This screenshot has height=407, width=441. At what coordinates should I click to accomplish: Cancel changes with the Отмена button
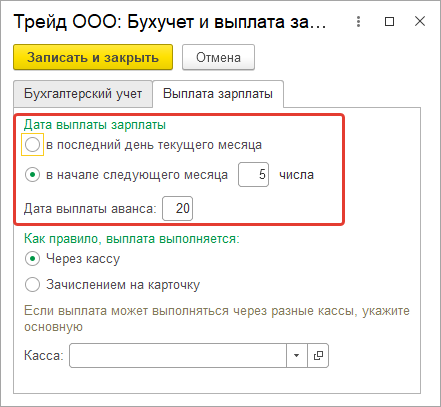[218, 57]
